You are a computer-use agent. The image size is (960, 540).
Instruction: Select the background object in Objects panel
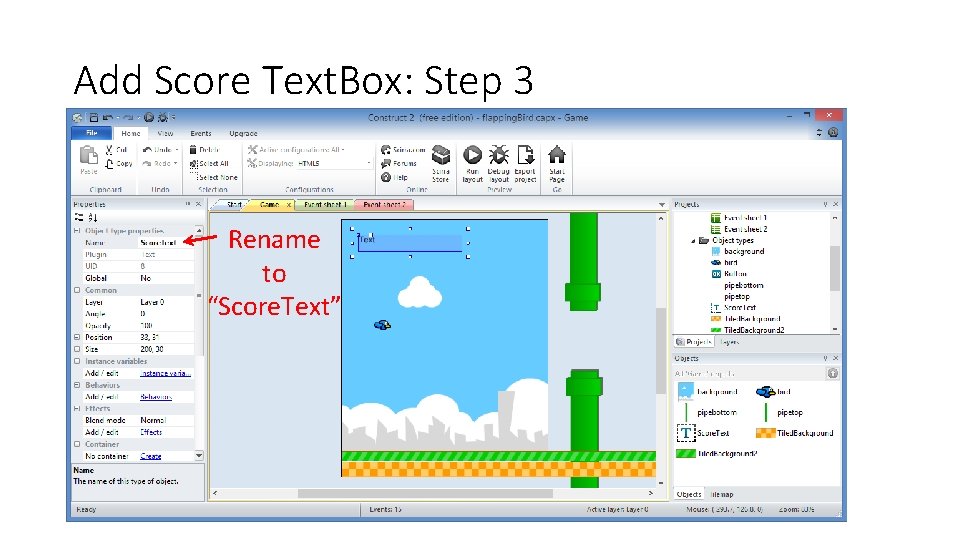point(708,392)
